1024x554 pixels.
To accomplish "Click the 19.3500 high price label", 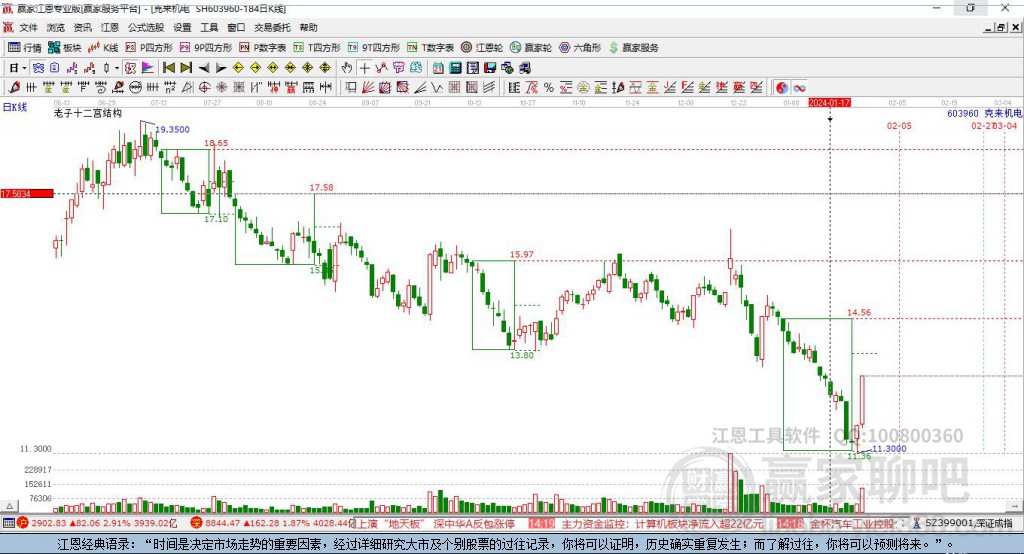I will point(172,129).
